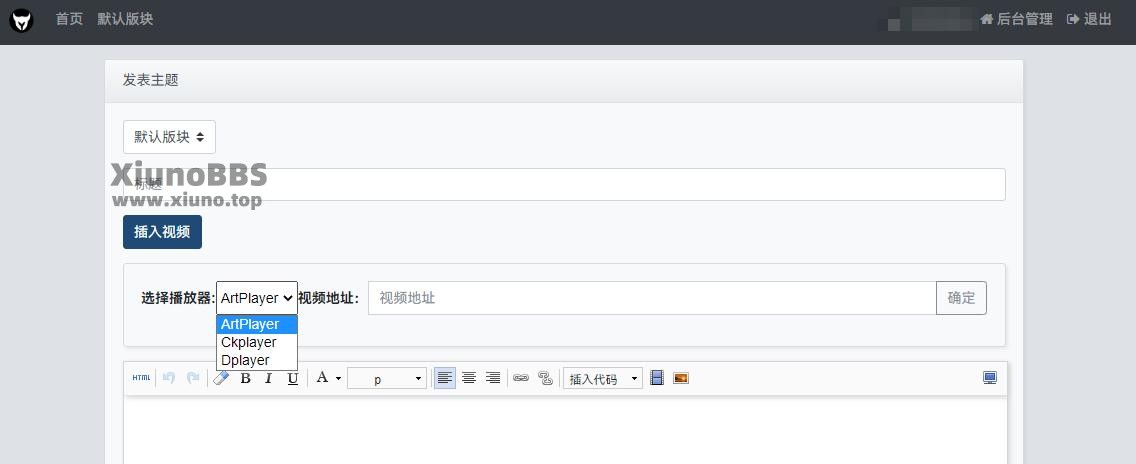Click the 视频地址 URL input field

651,298
